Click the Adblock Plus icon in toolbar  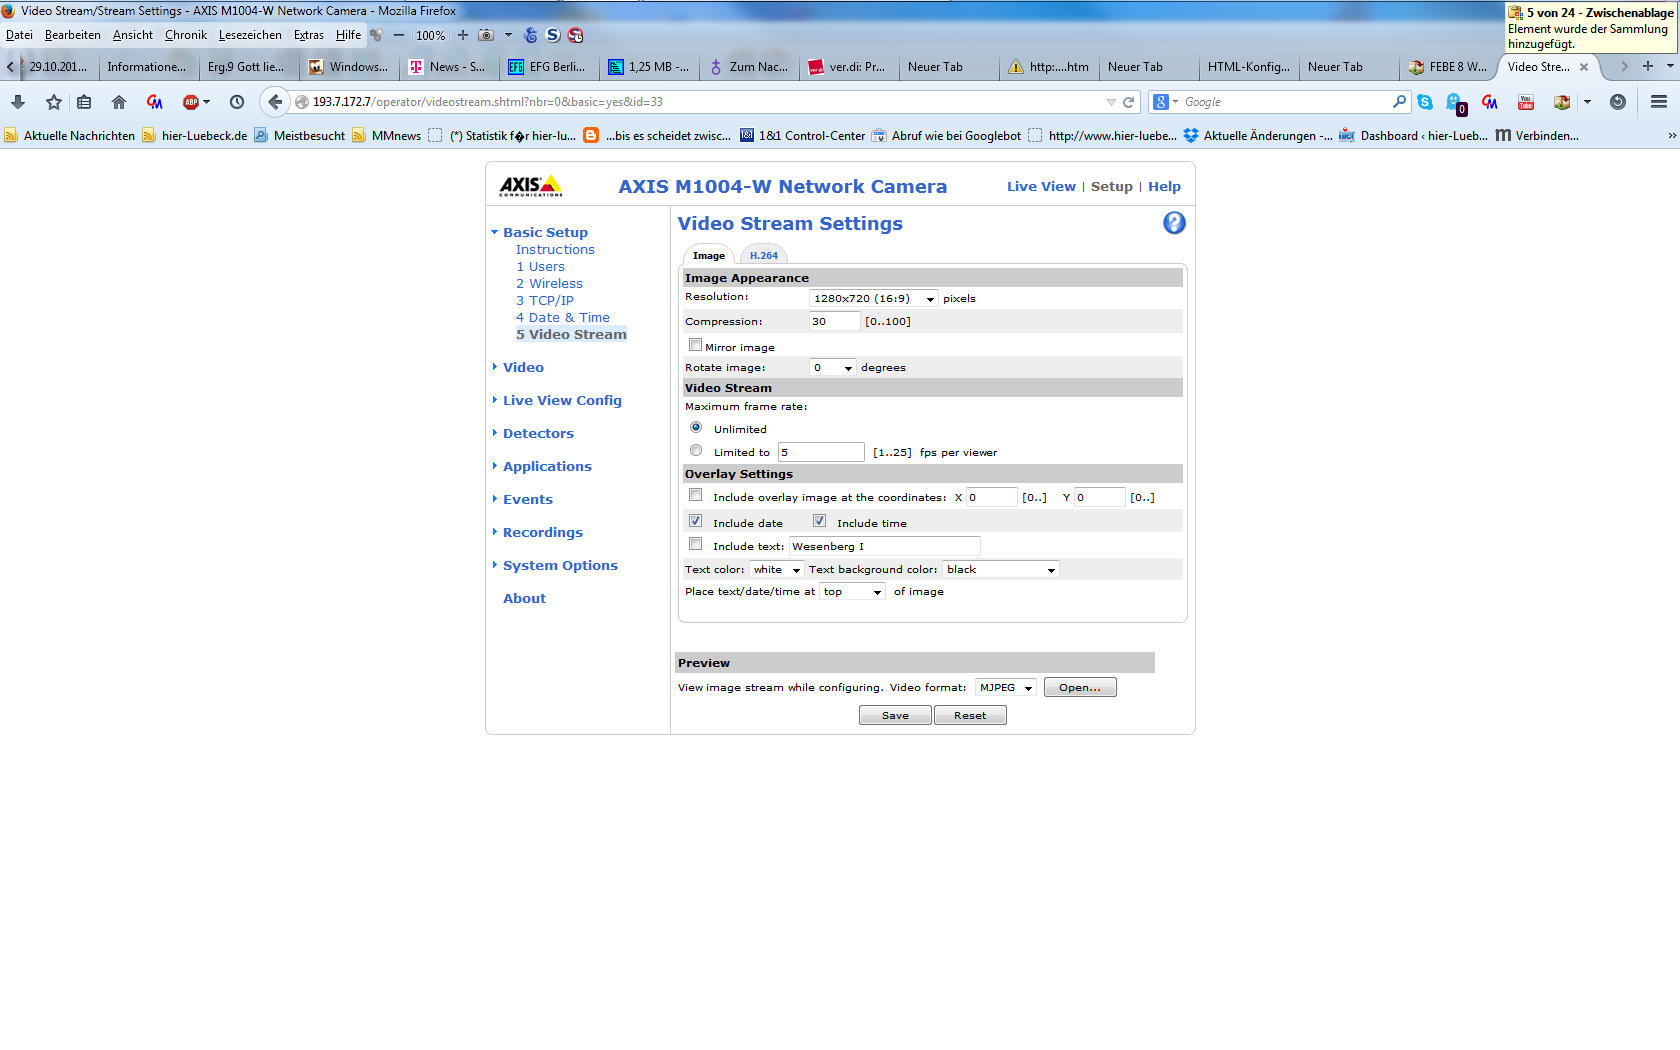(191, 102)
